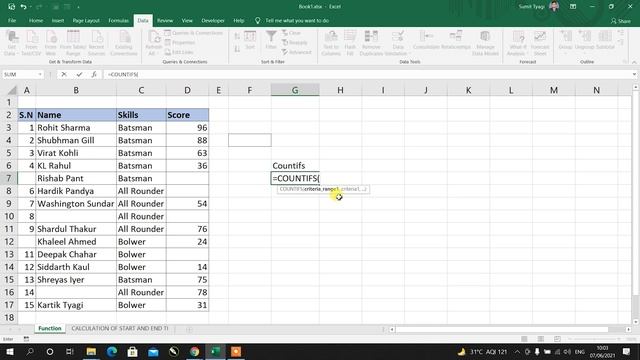Open CALCULATION OF START AND END sheet tab
This screenshot has height=360, width=640.
(x=120, y=329)
